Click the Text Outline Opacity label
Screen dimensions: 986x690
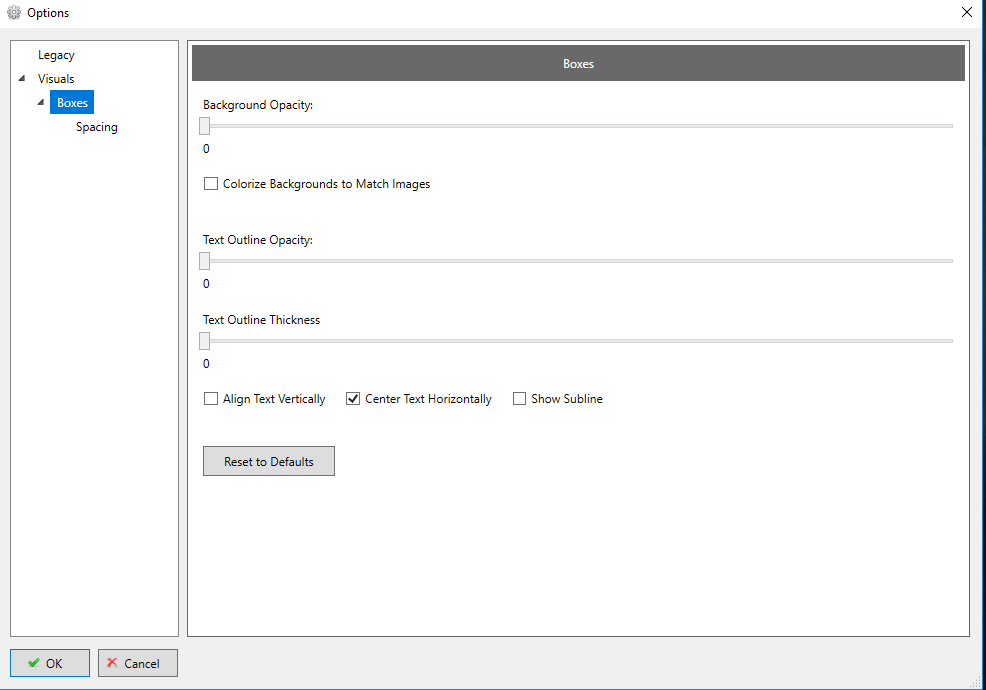[x=258, y=240]
